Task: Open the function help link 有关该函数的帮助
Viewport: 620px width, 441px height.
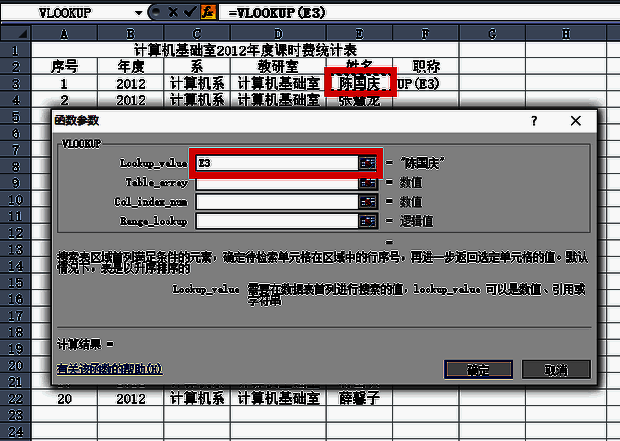Action: 110,369
